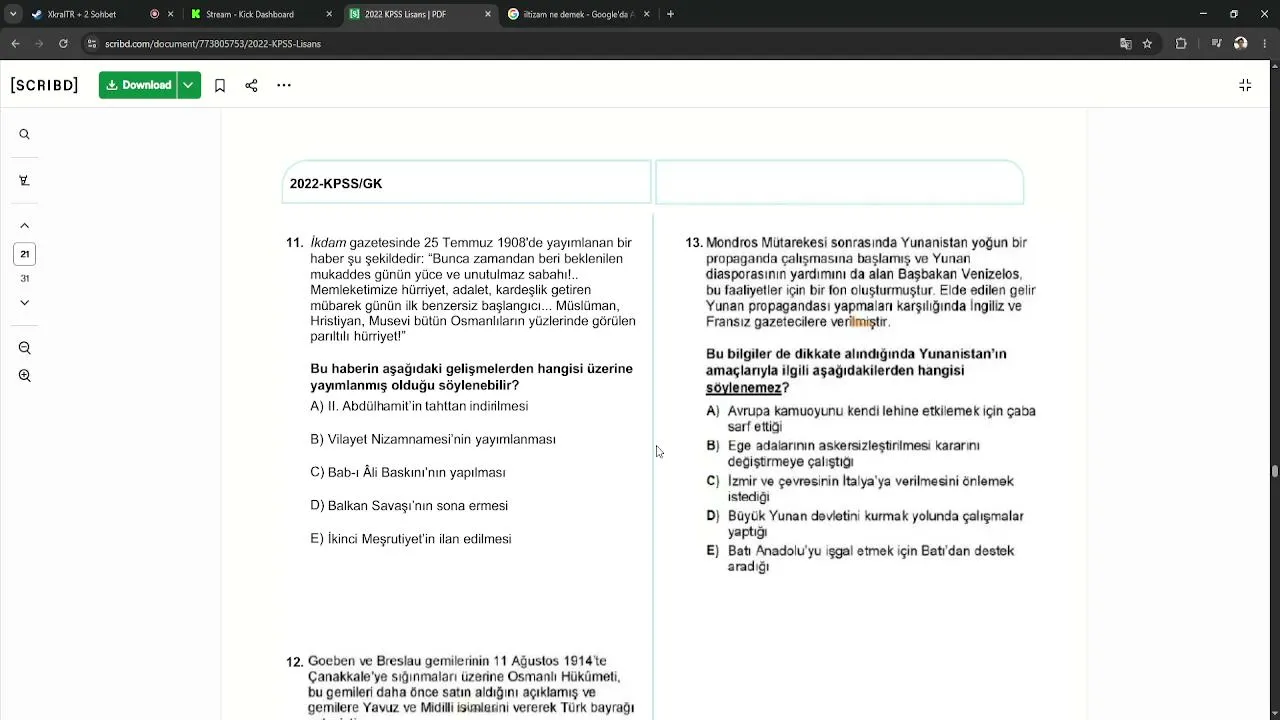The width and height of the screenshot is (1280, 720).
Task: Click the 2022-KPSS/GK page header
Action: 336,184
